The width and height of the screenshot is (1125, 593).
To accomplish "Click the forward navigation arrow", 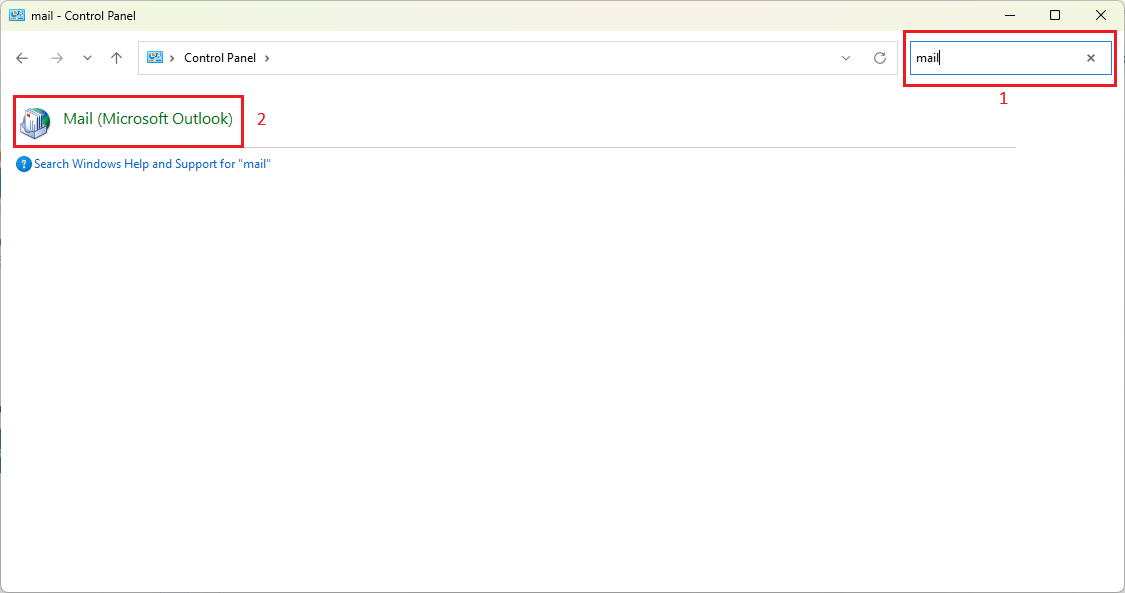I will coord(57,58).
